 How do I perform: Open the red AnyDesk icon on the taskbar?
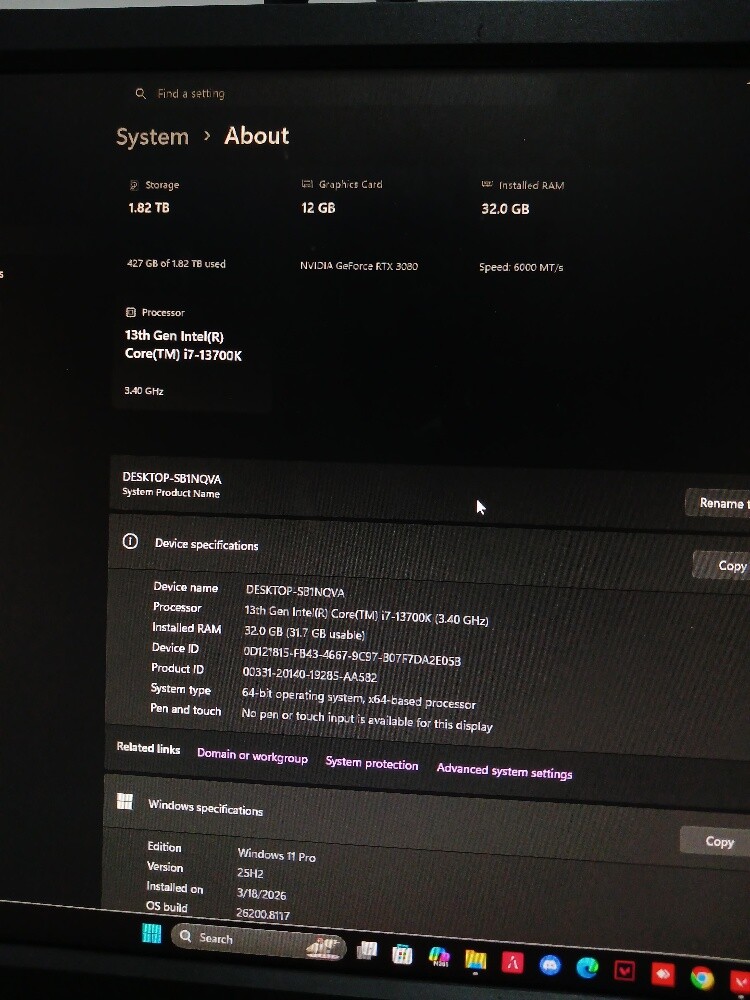click(663, 974)
